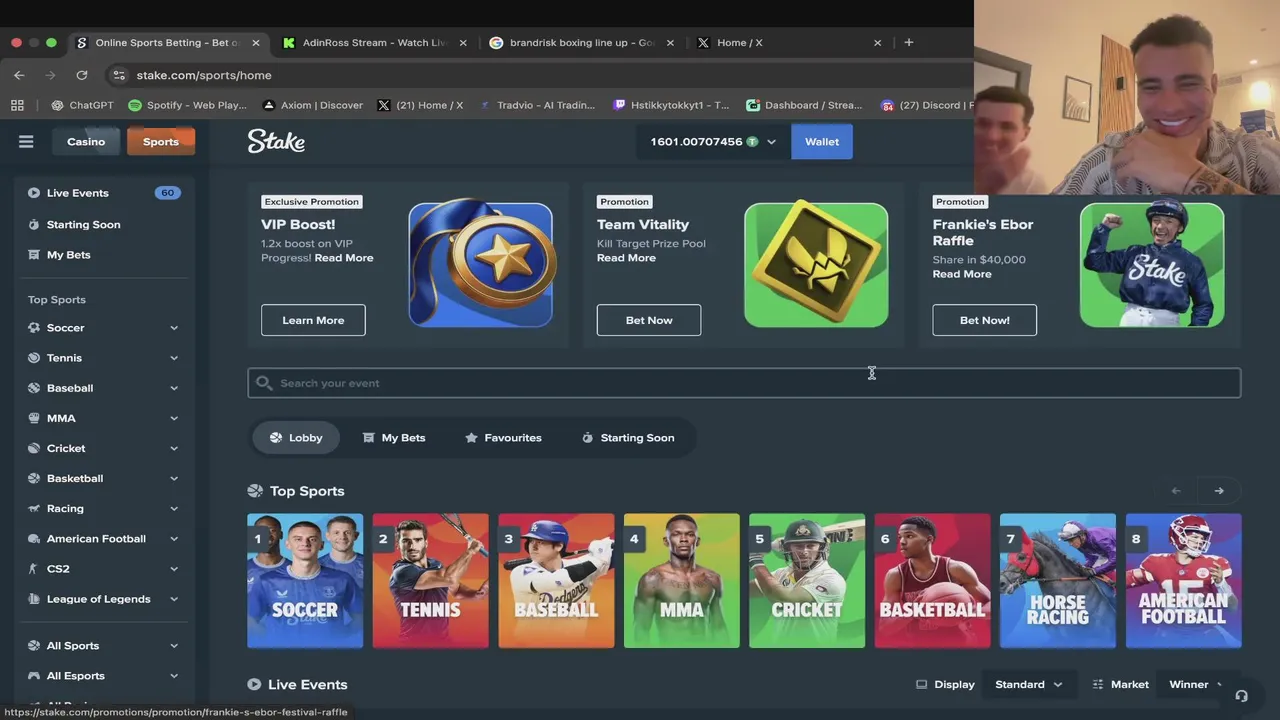Image resolution: width=1280 pixels, height=720 pixels.
Task: Click the Stake logo
Action: [276, 141]
